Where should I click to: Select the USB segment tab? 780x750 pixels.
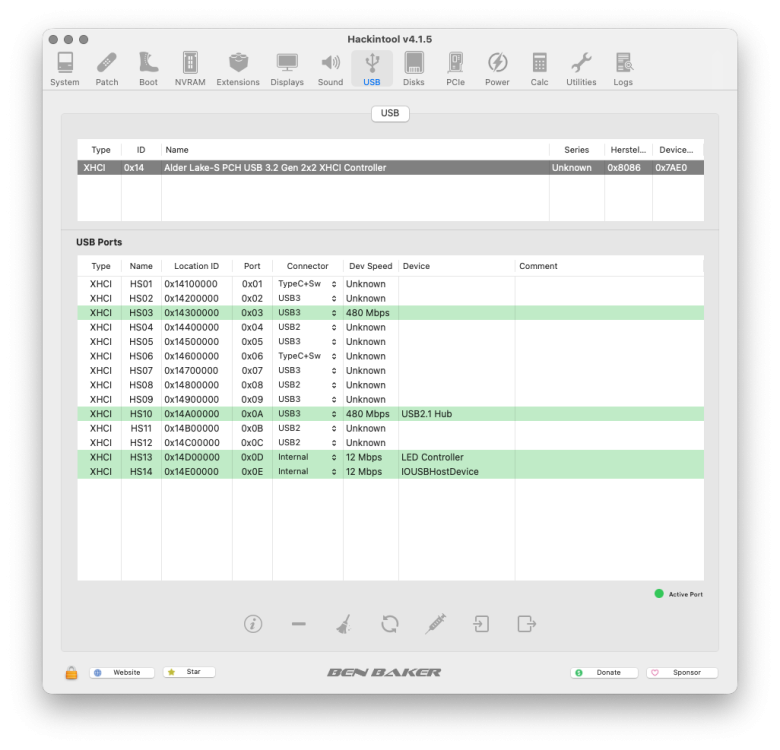(390, 113)
